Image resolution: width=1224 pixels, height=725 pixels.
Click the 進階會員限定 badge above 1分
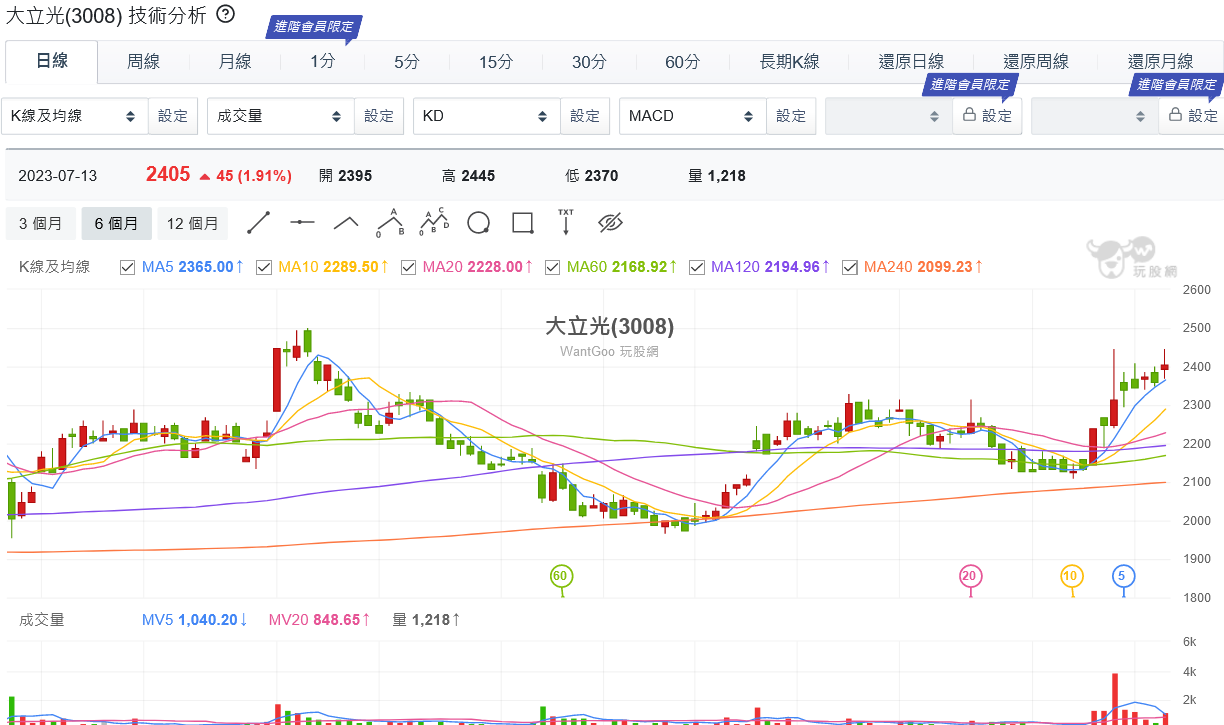(x=314, y=27)
